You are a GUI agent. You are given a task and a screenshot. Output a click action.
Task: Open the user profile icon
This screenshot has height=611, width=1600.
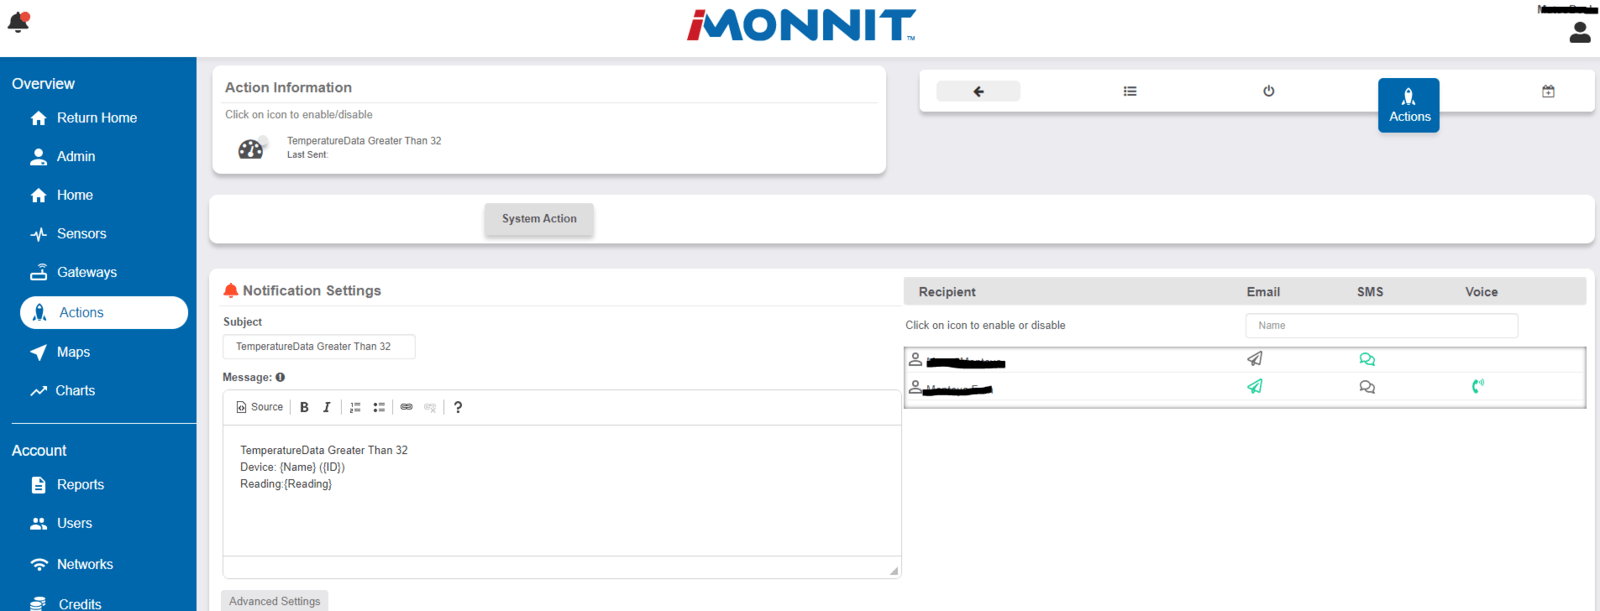(1580, 33)
